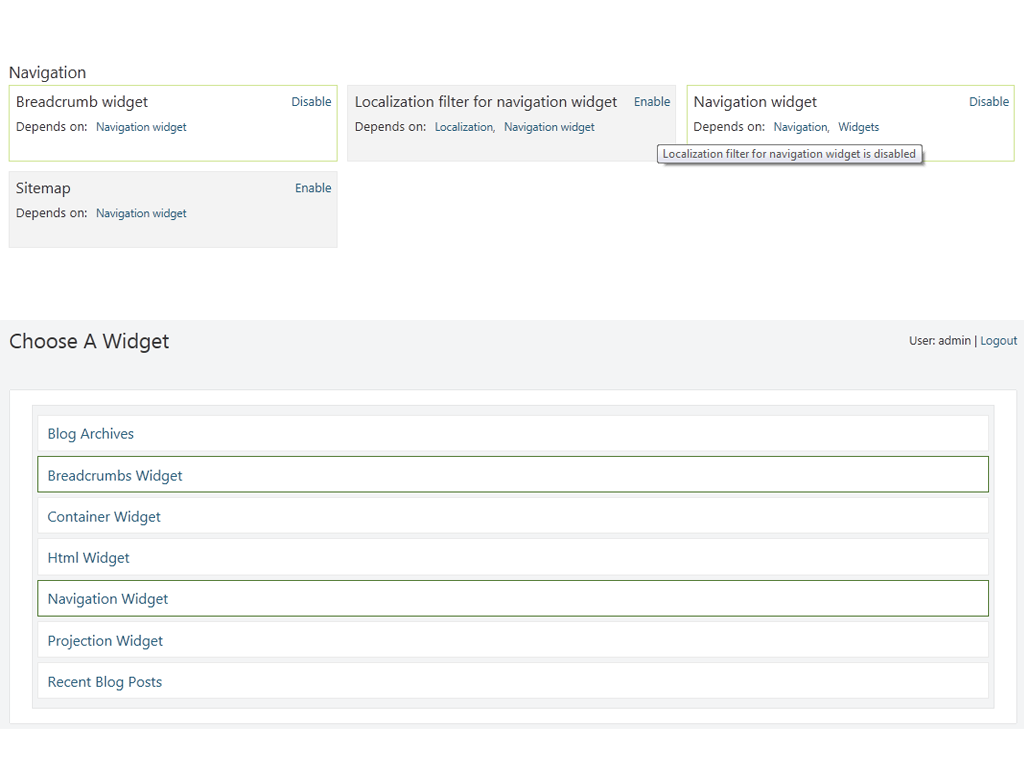Open Navigation widget dependency under Sitemap
The image size is (1024, 768).
(x=141, y=213)
